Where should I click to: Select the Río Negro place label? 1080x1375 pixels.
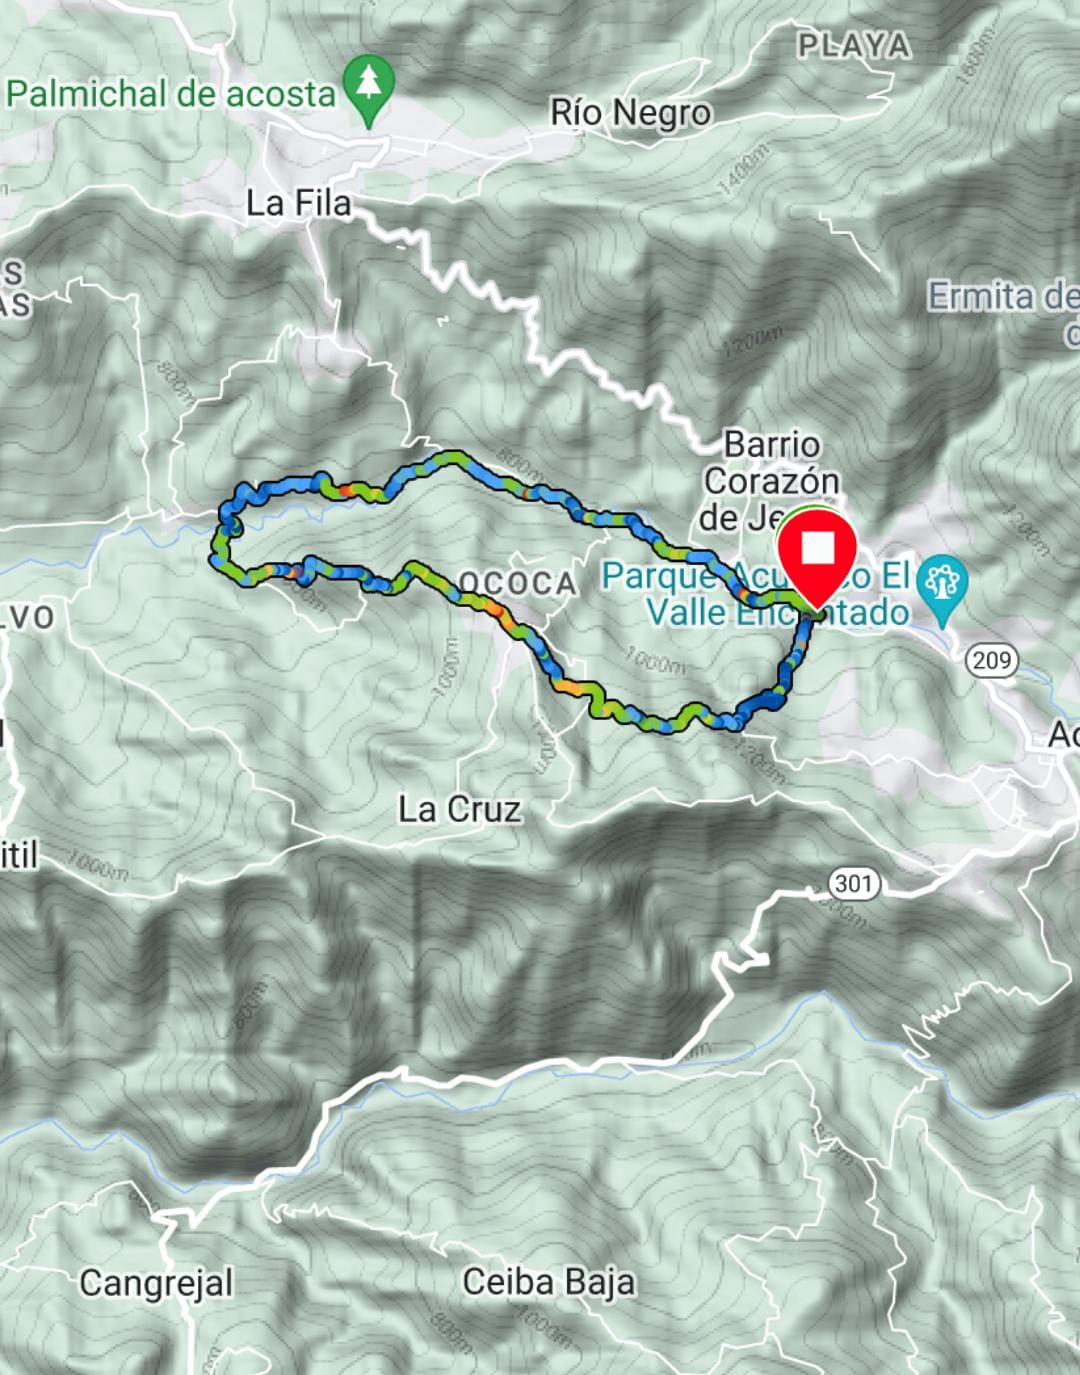click(x=630, y=113)
